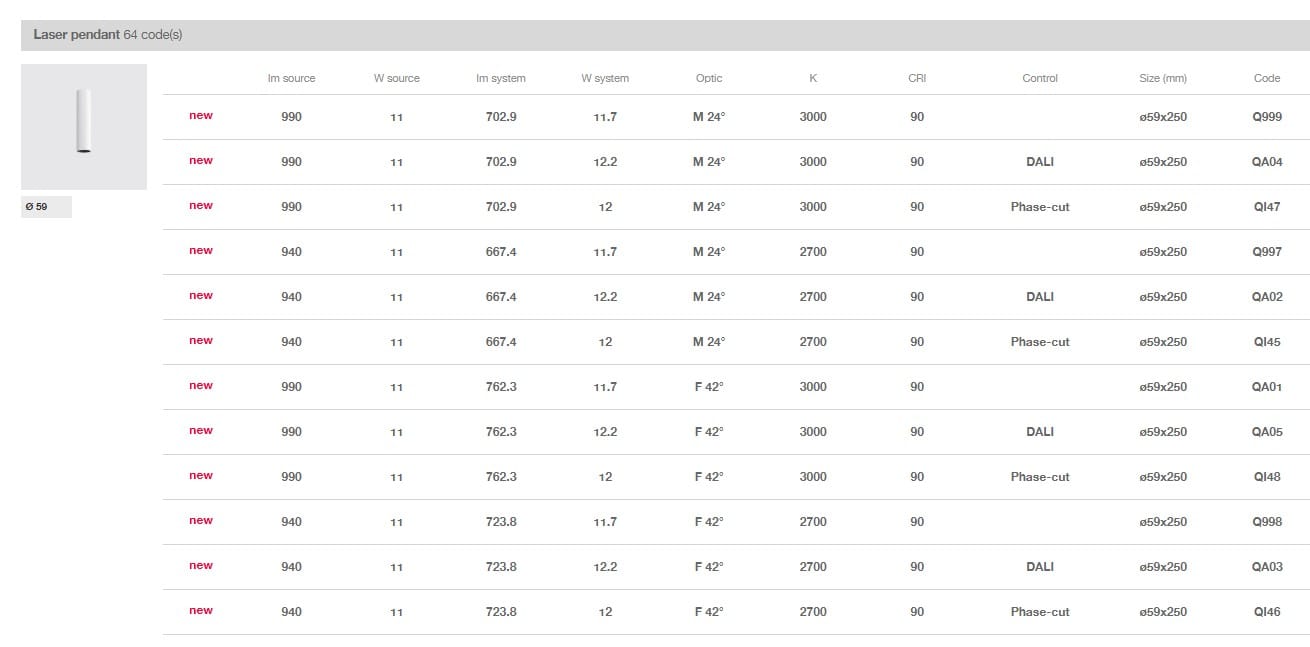The height and width of the screenshot is (647, 1310).
Task: Open product code QI45
Action: pos(1266,342)
